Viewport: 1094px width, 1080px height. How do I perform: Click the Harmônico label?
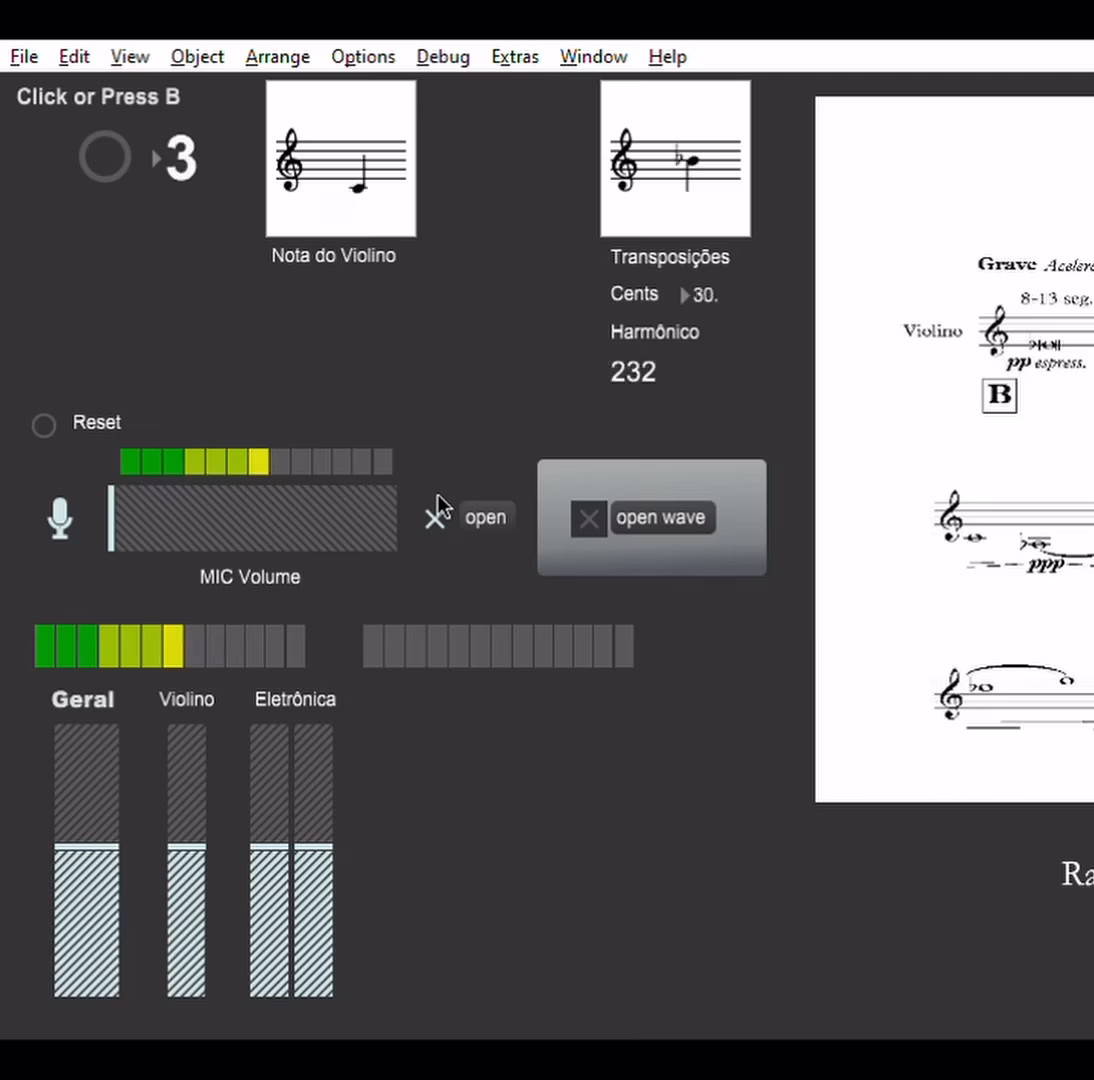[654, 332]
